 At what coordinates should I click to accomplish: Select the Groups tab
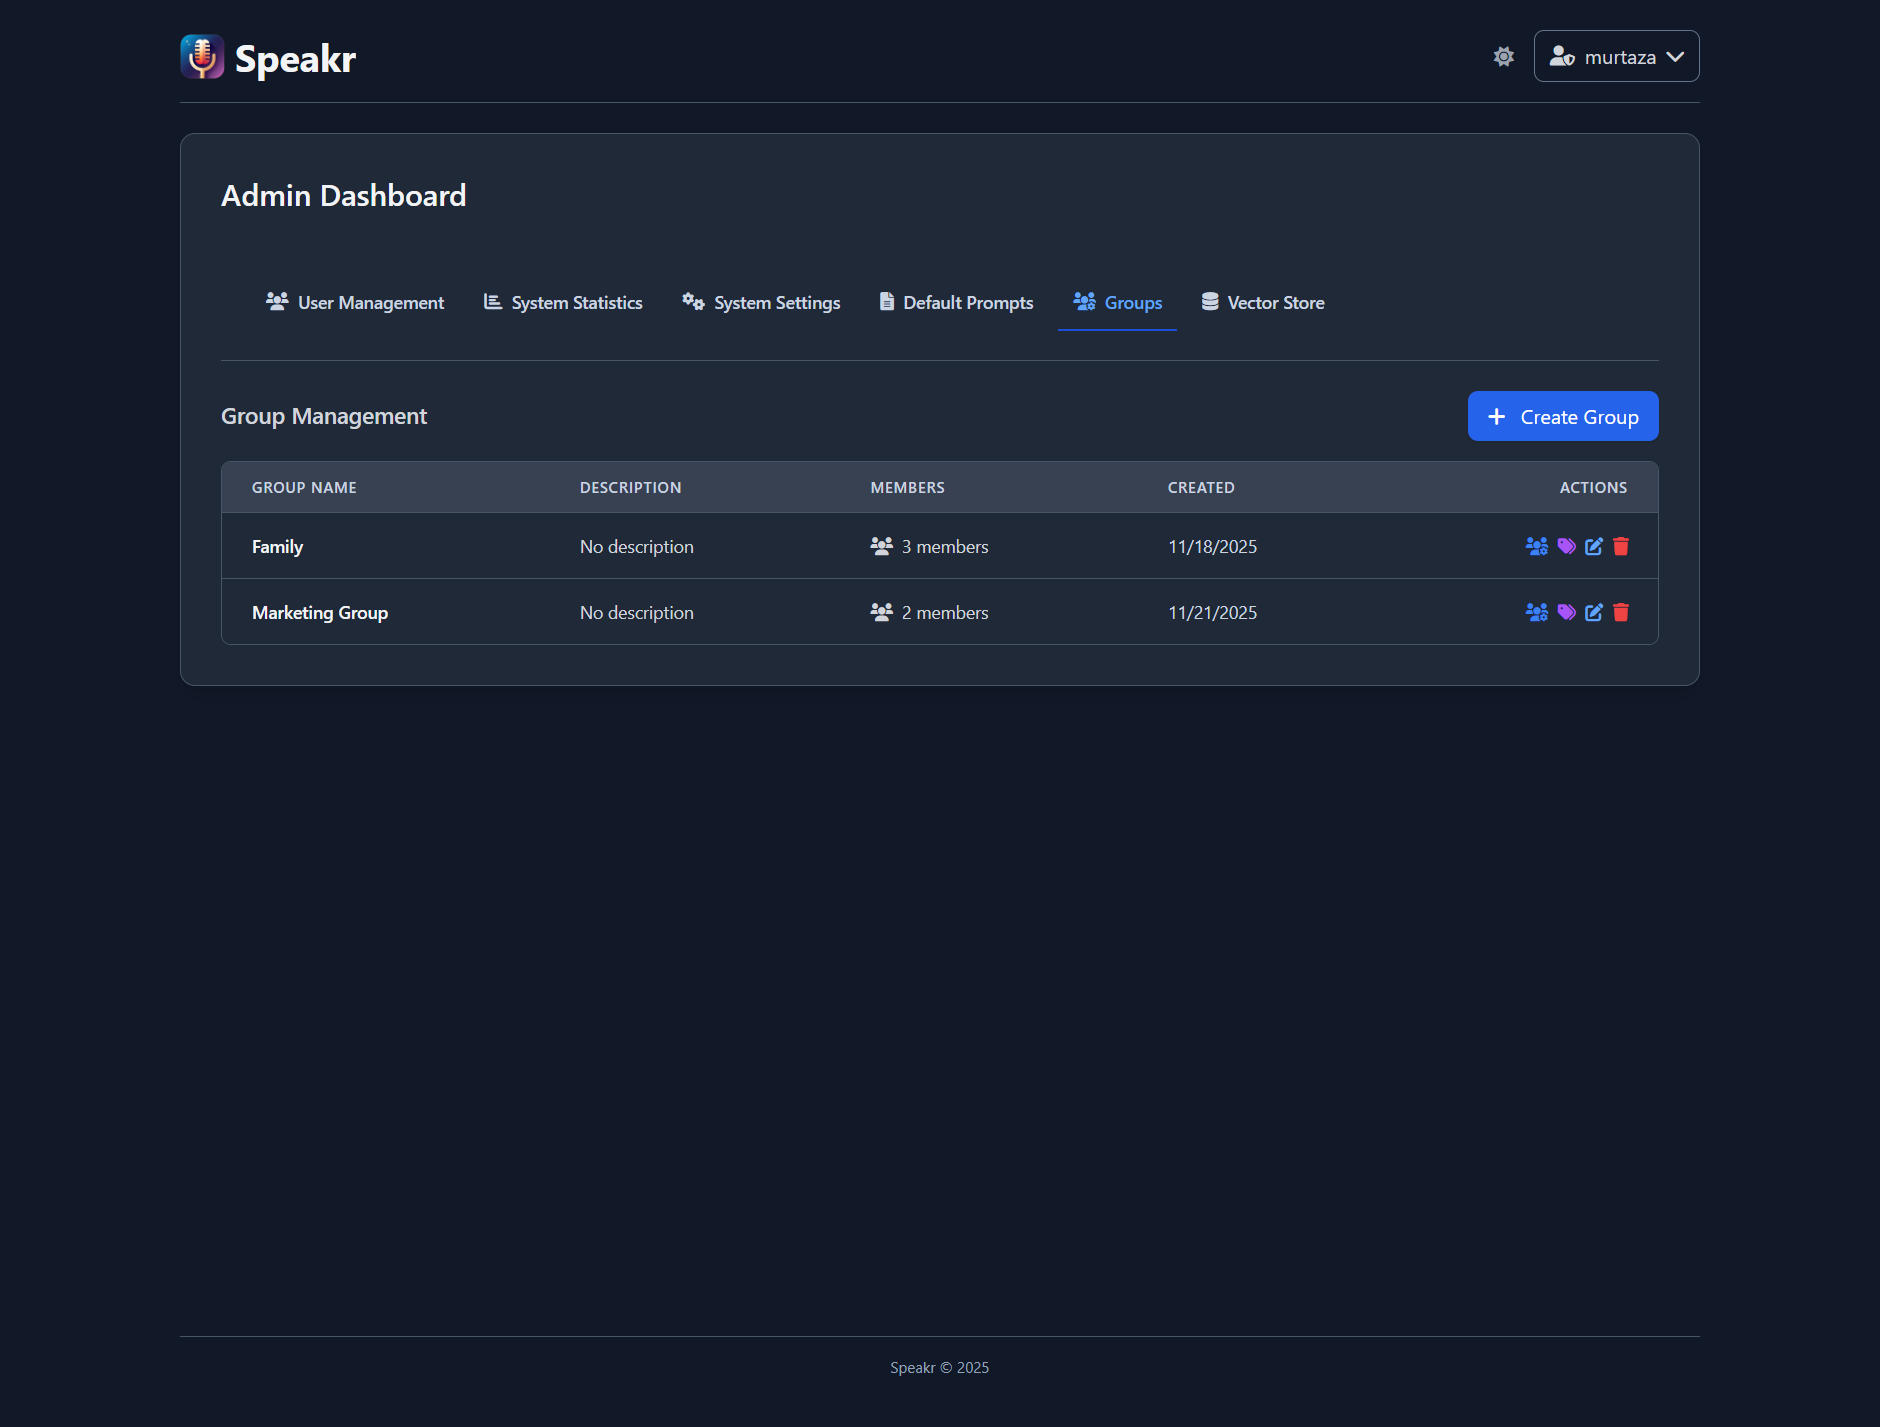pos(1117,302)
